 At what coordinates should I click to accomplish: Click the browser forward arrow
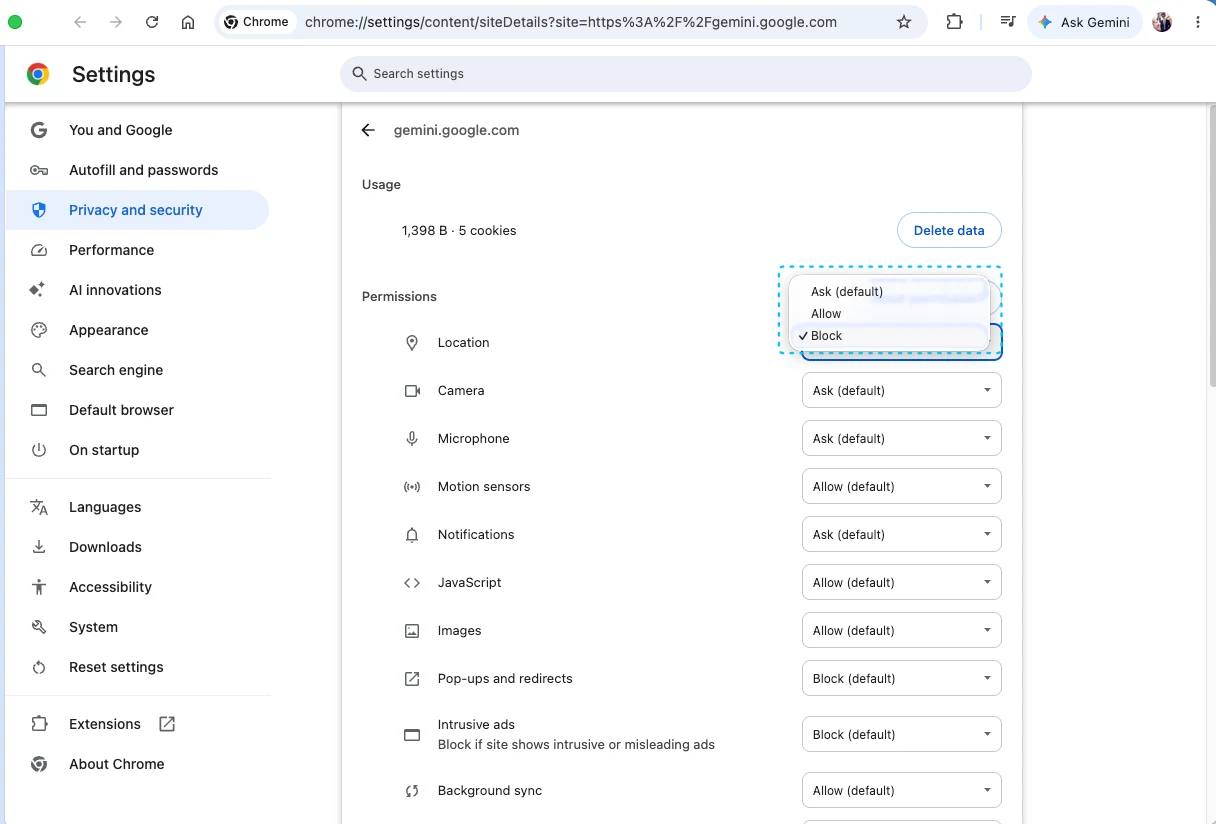point(116,22)
